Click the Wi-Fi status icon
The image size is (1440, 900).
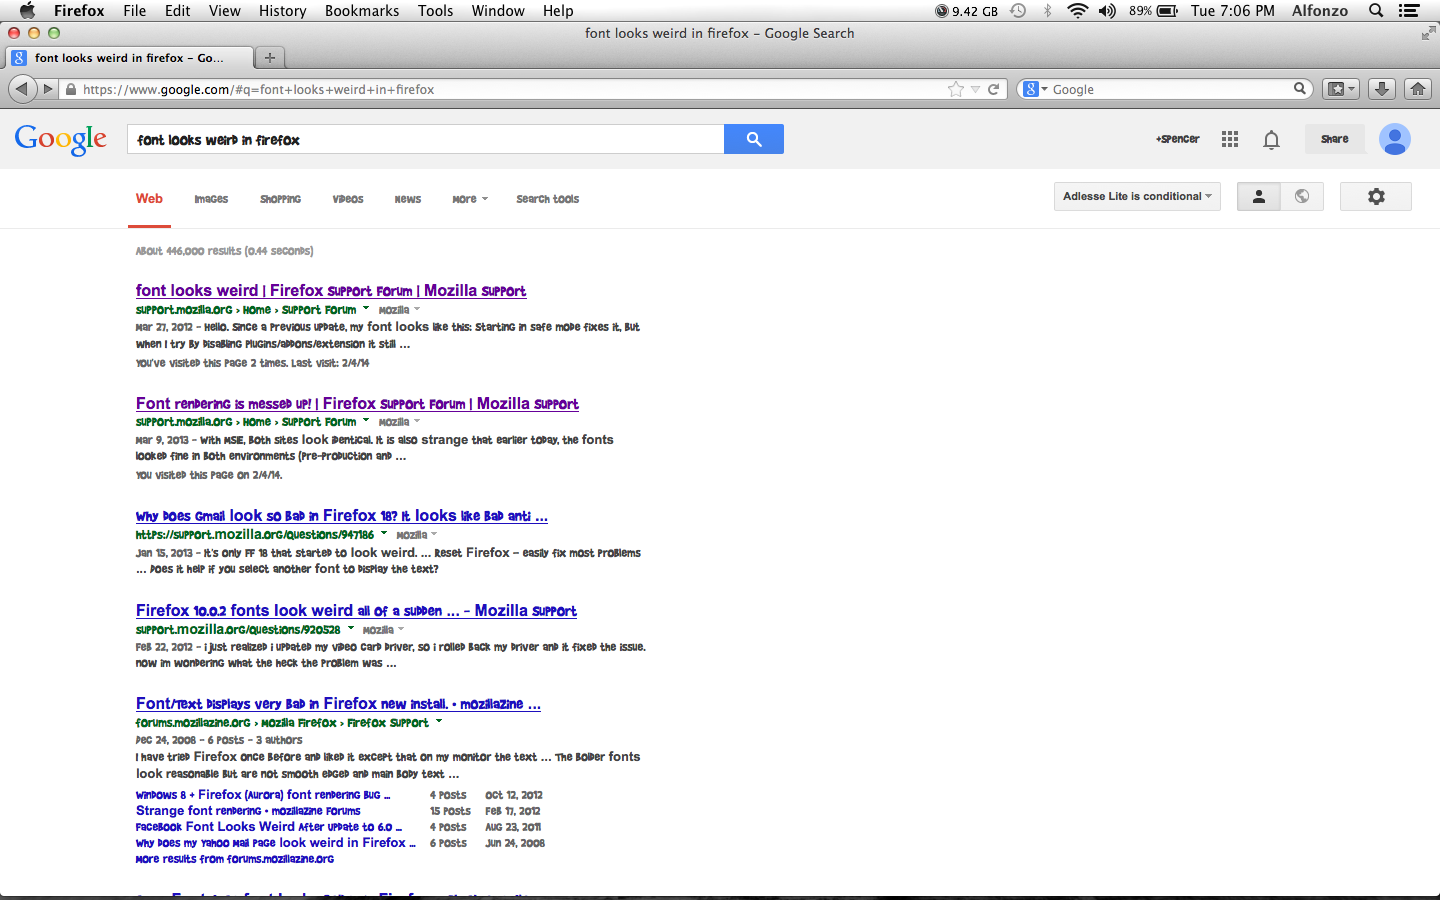(1077, 10)
